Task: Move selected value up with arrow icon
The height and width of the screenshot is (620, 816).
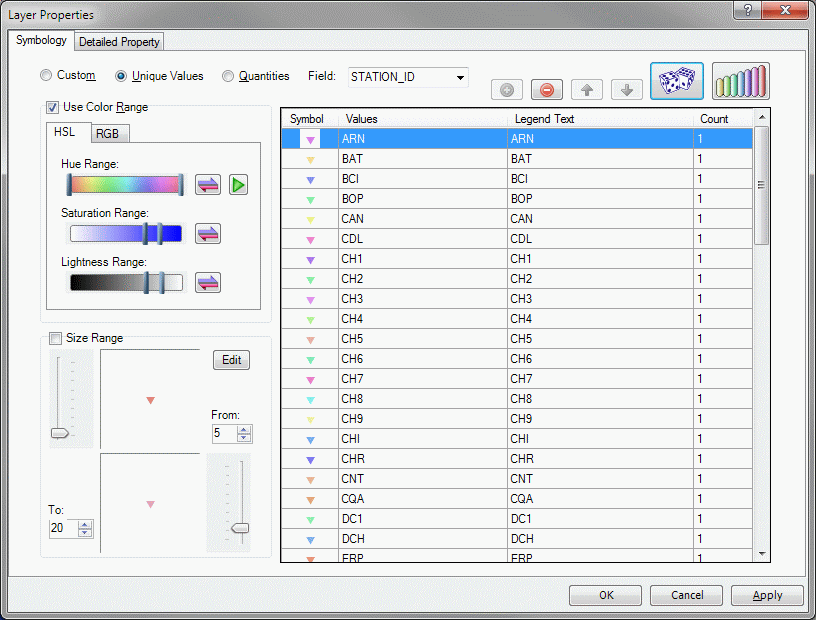Action: click(587, 90)
